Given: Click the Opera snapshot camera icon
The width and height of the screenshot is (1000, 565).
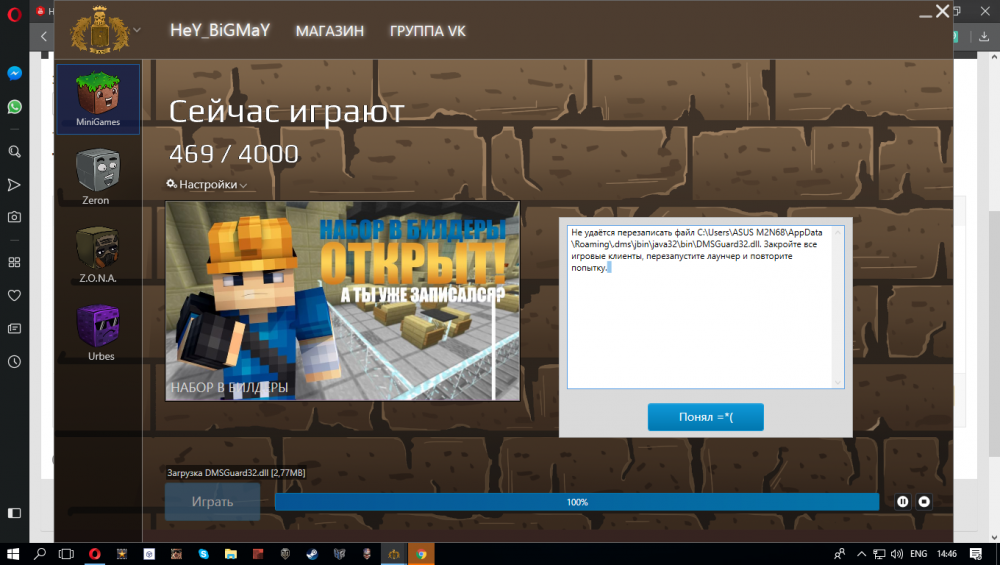Looking at the screenshot, I should tap(15, 217).
